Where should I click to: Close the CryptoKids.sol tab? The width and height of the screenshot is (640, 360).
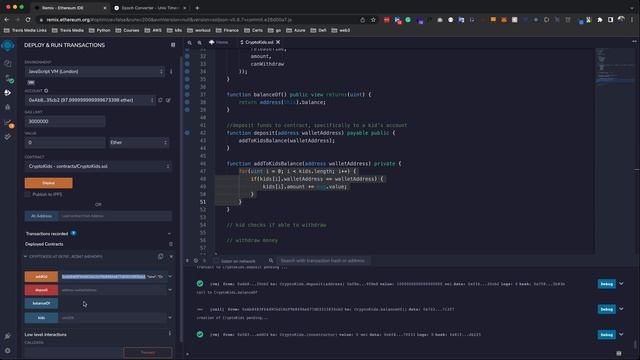[x=278, y=42]
